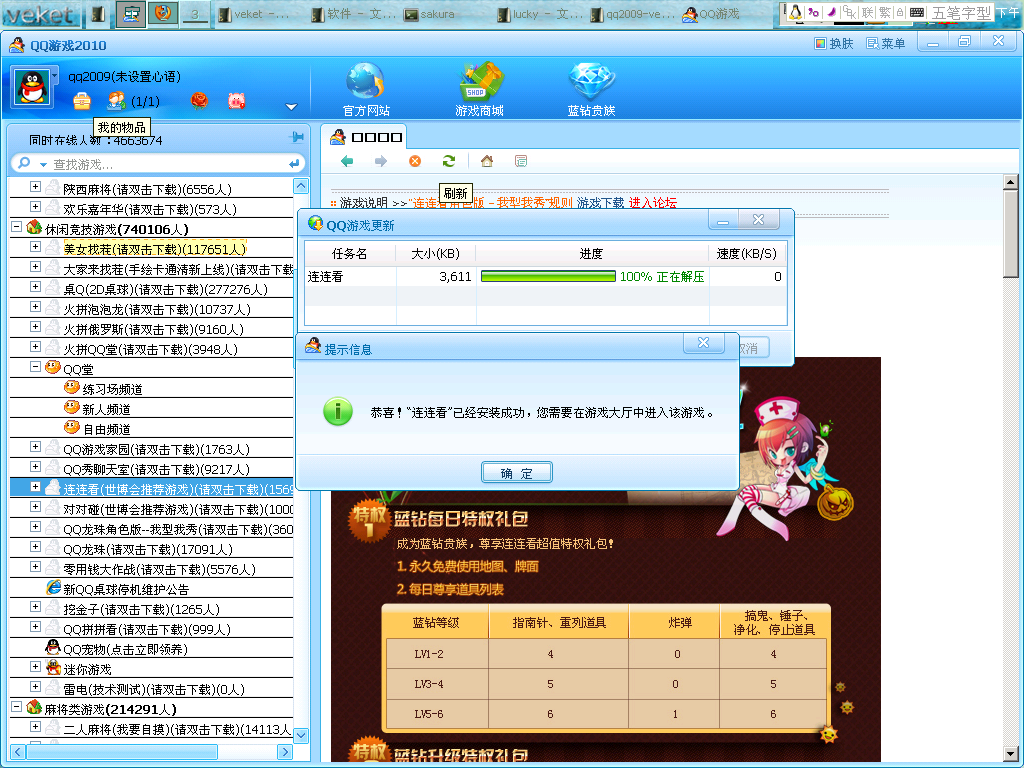Click the page vertical scrollbar thumb
This screenshot has height=768, width=1024.
[1010, 233]
